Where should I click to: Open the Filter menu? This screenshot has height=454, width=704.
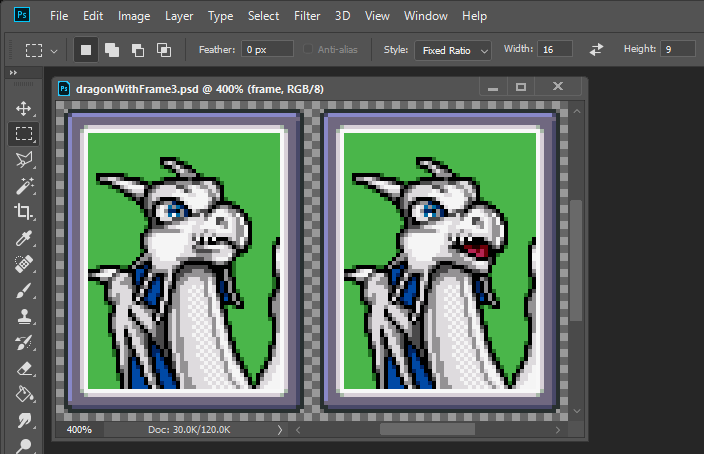[x=307, y=16]
